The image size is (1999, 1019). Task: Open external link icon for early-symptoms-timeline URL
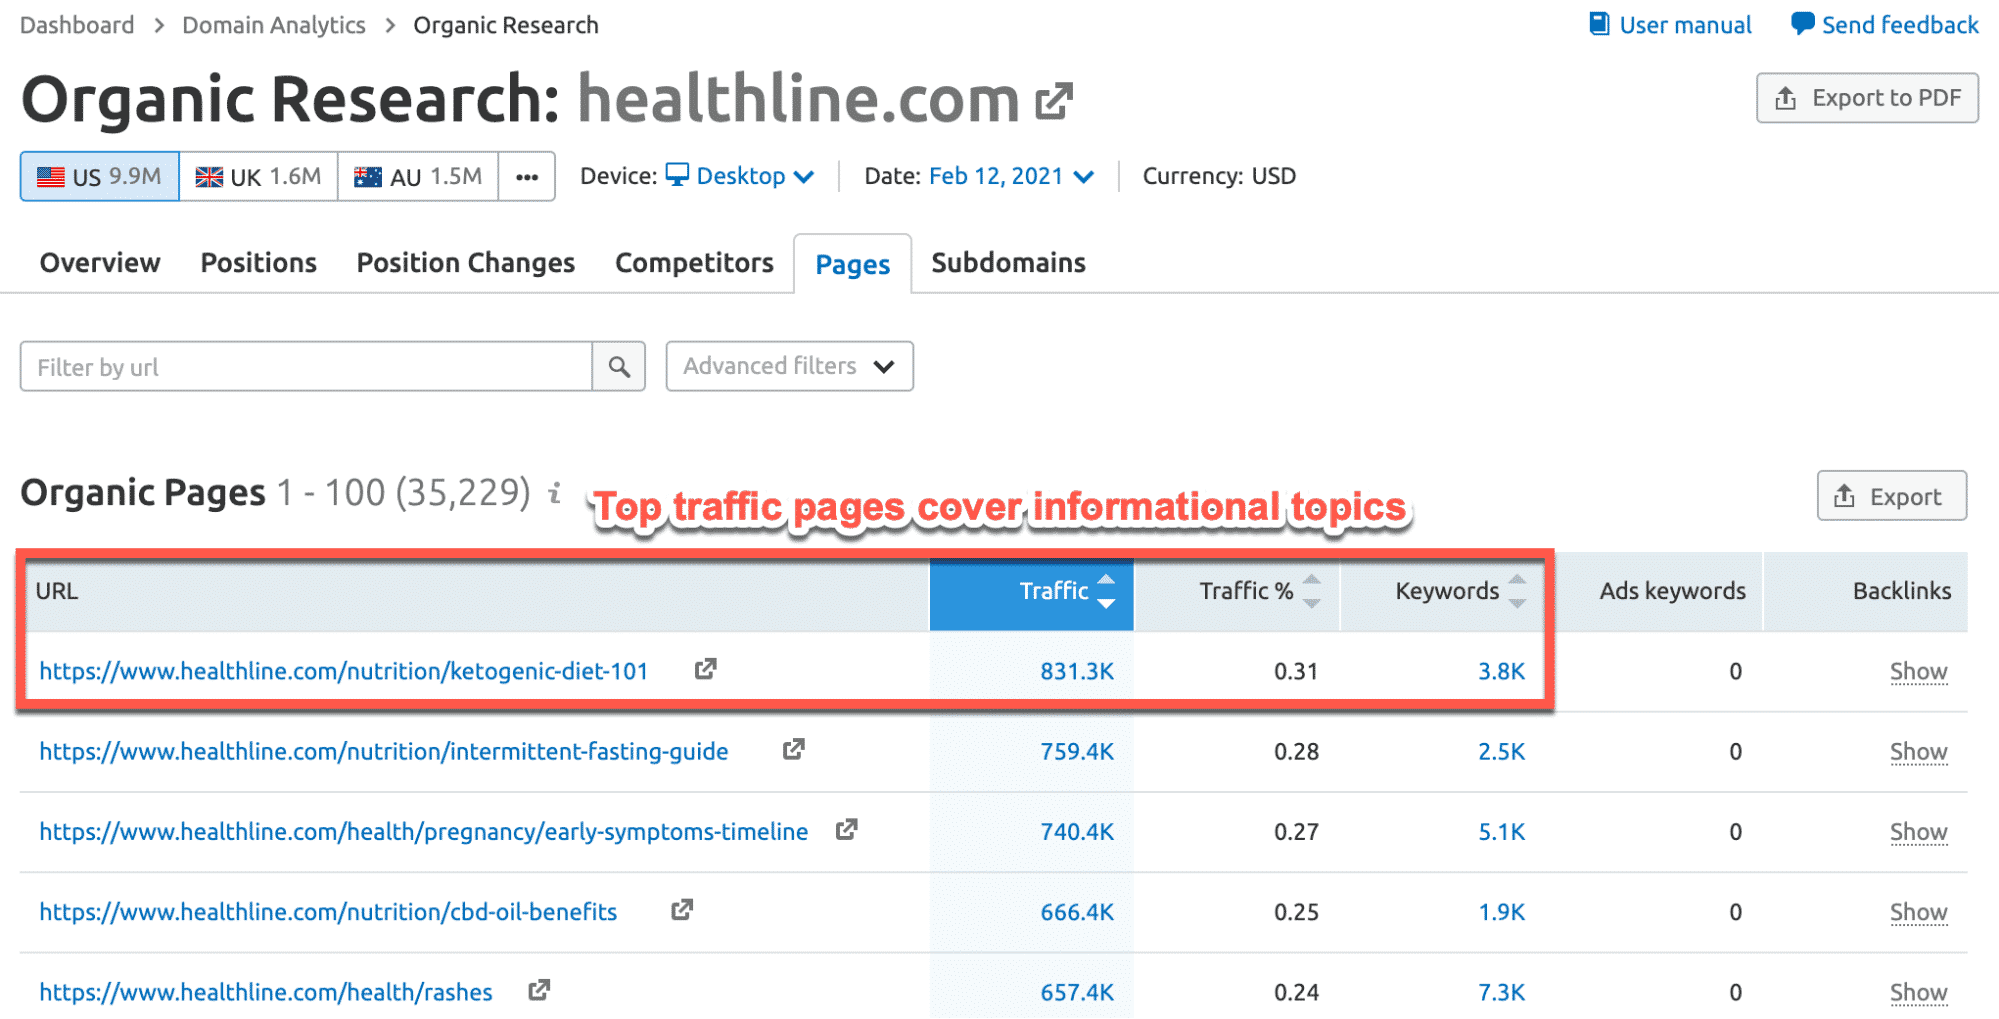(x=847, y=829)
